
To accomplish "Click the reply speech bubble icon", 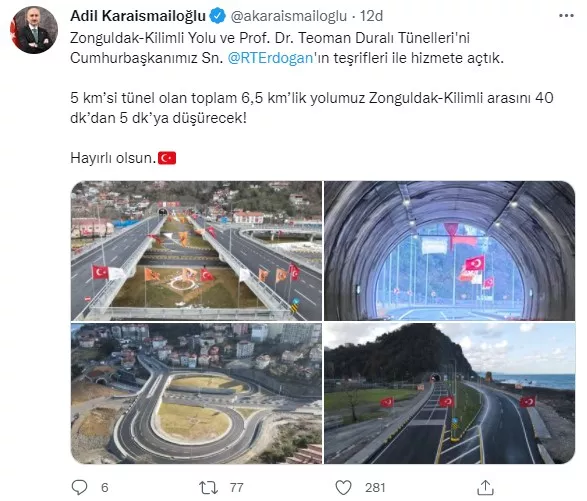I will (79, 488).
